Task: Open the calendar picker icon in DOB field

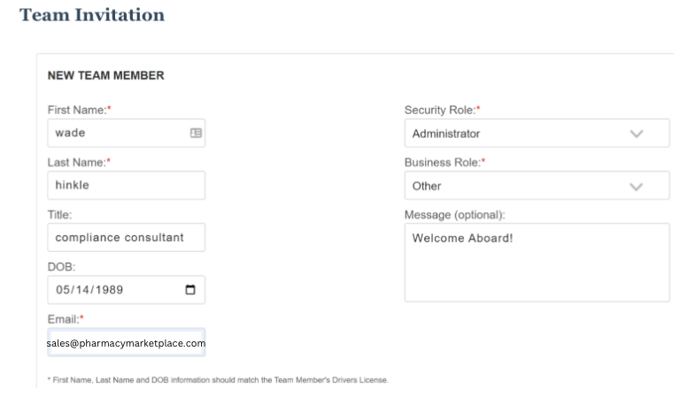Action: pos(190,290)
